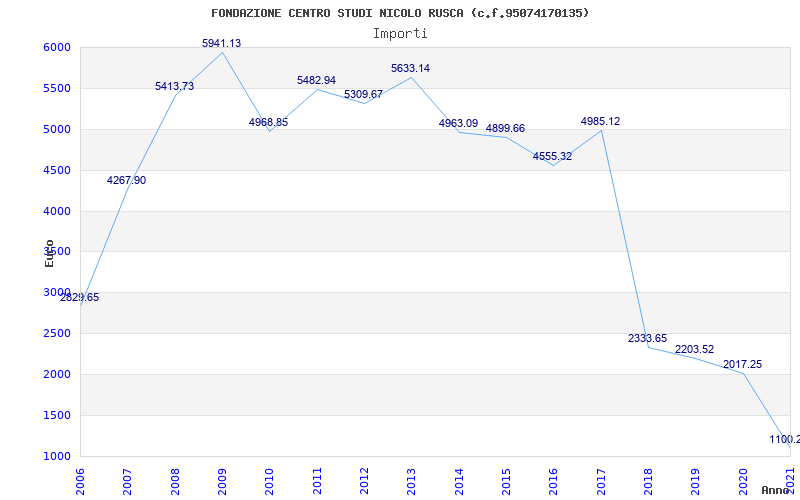
Task: Click the 1000 y-axis tick label
Action: 59,456
